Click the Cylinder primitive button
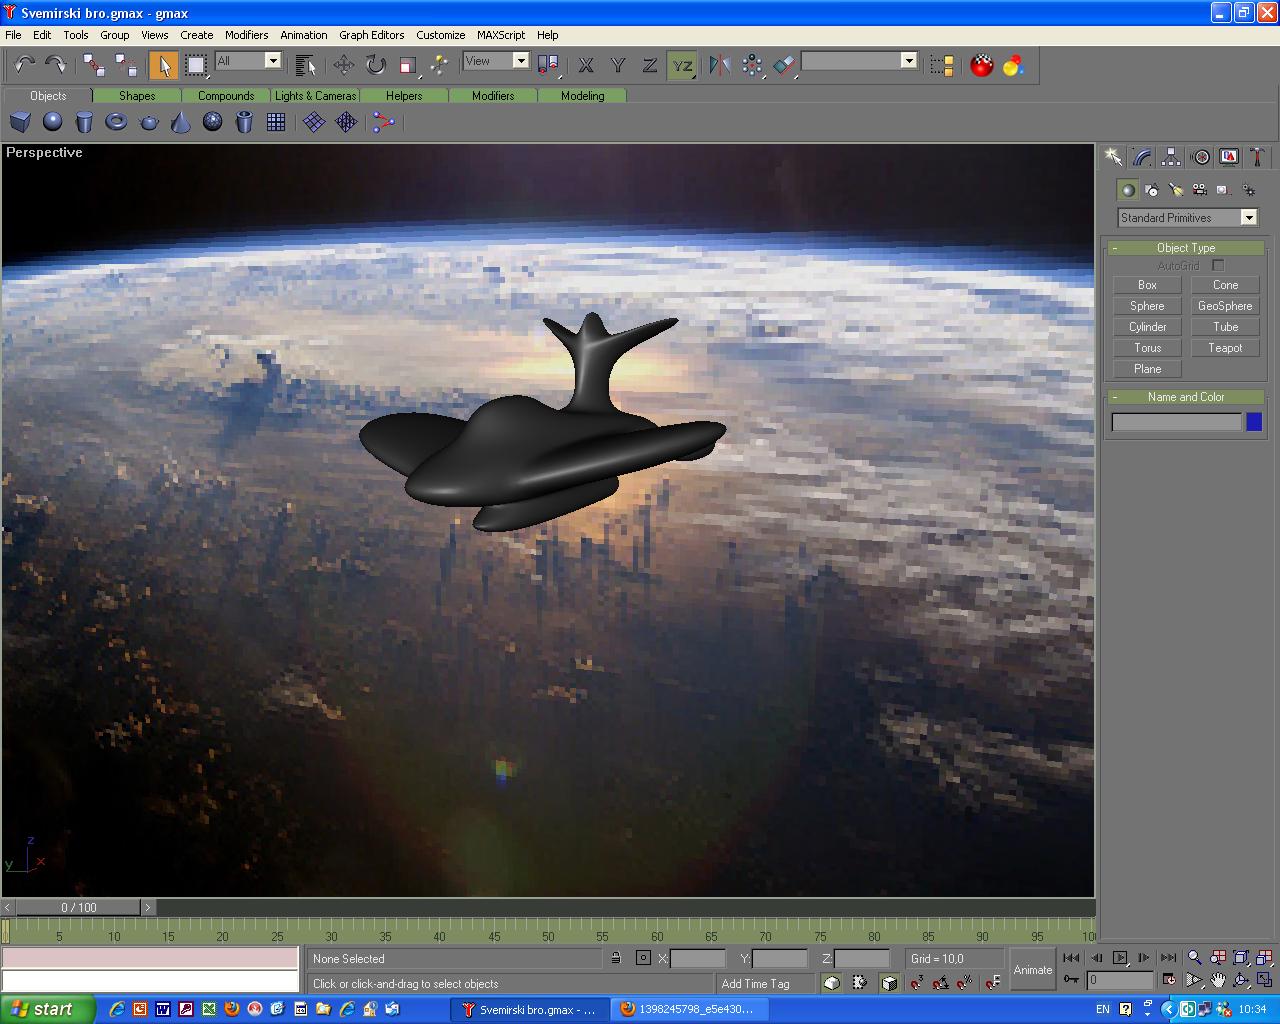 click(x=1147, y=327)
